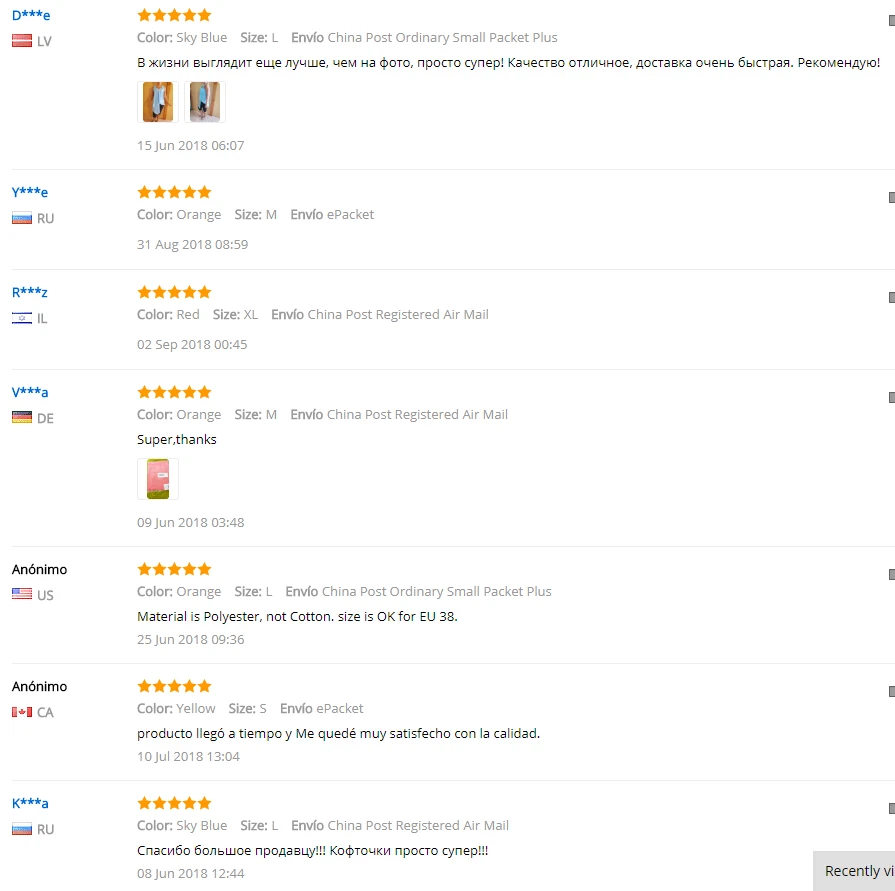Click the Canada flag under second Anónimo
Screen dimensions: 895x891
coord(22,712)
